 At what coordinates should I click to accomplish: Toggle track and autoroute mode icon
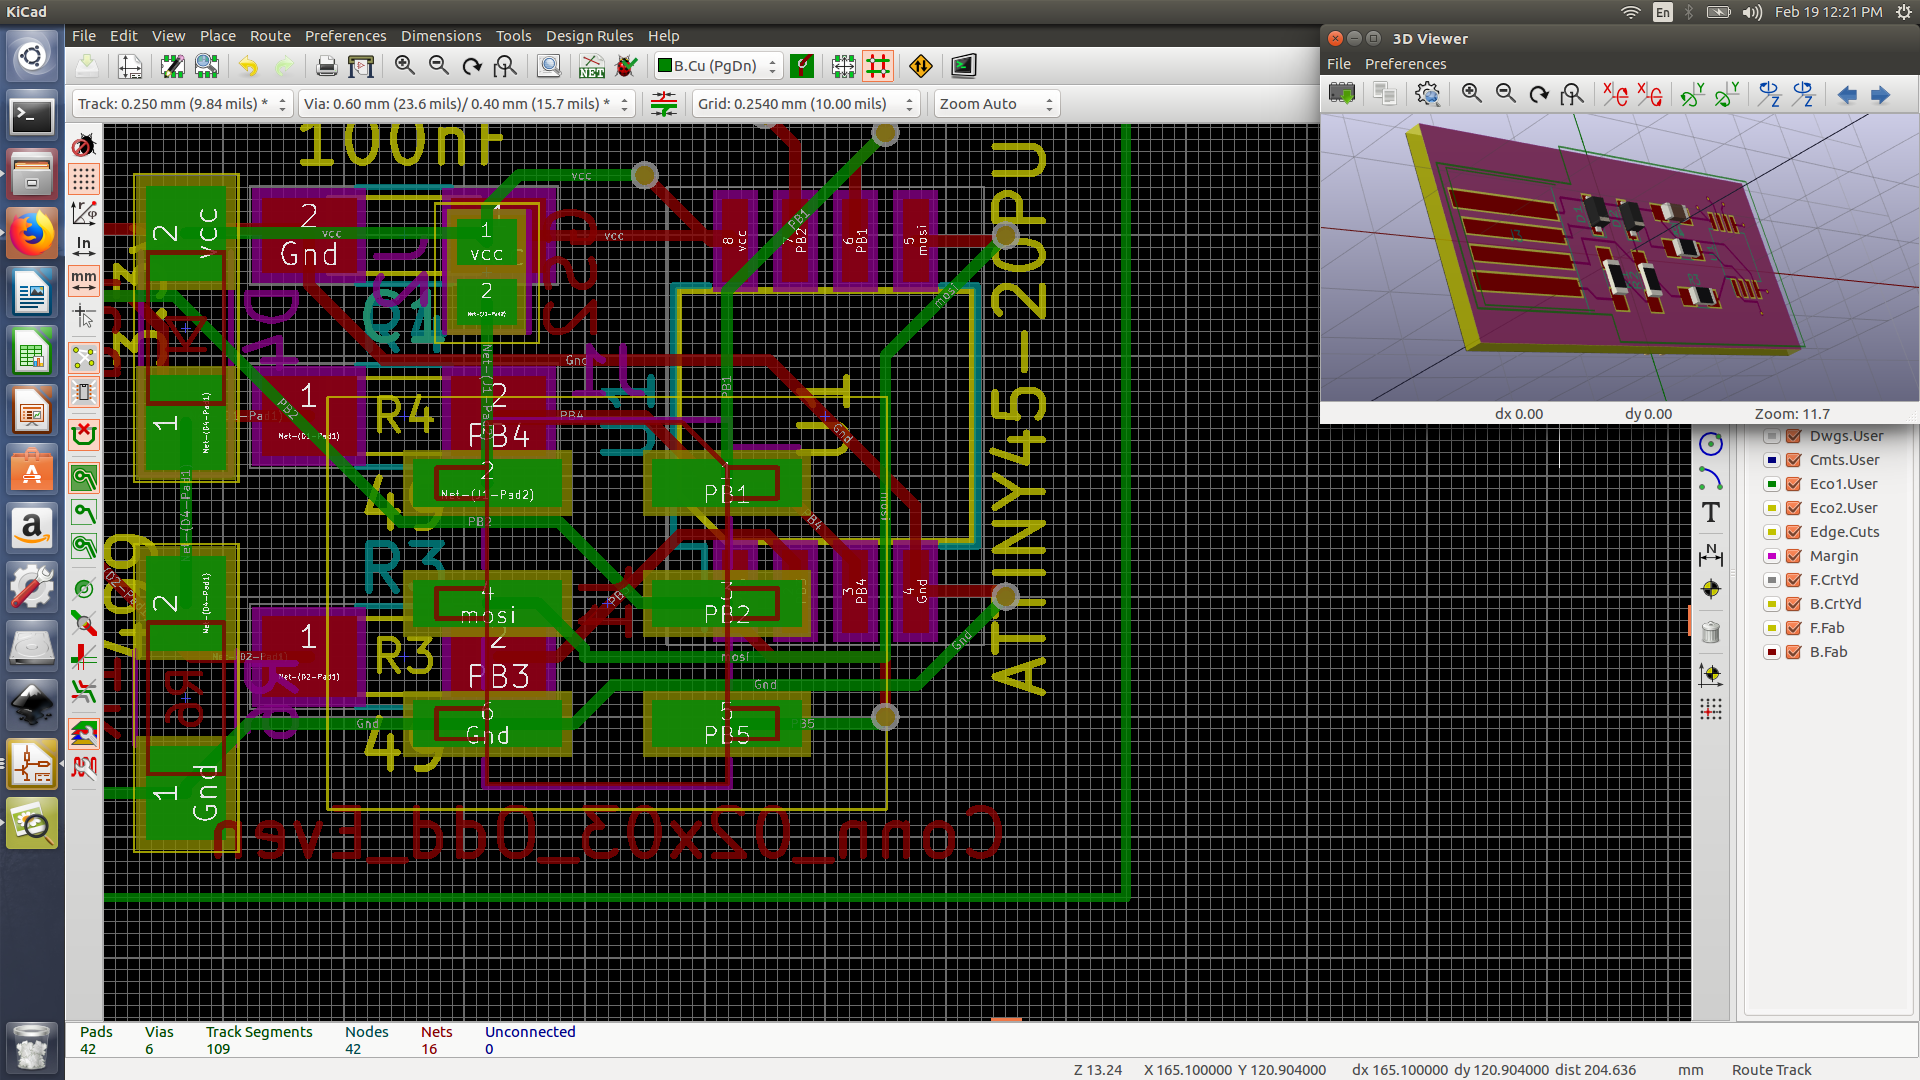[x=878, y=66]
